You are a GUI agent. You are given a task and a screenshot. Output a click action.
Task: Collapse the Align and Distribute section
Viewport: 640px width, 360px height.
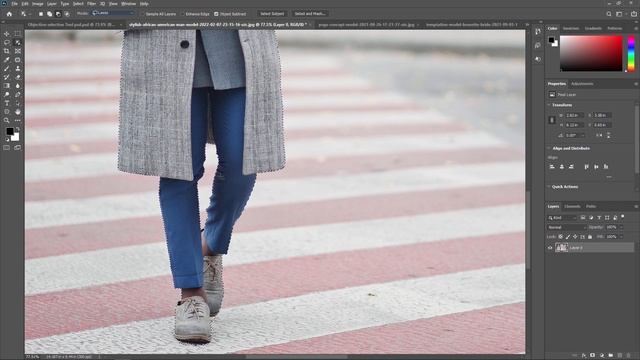(549, 148)
